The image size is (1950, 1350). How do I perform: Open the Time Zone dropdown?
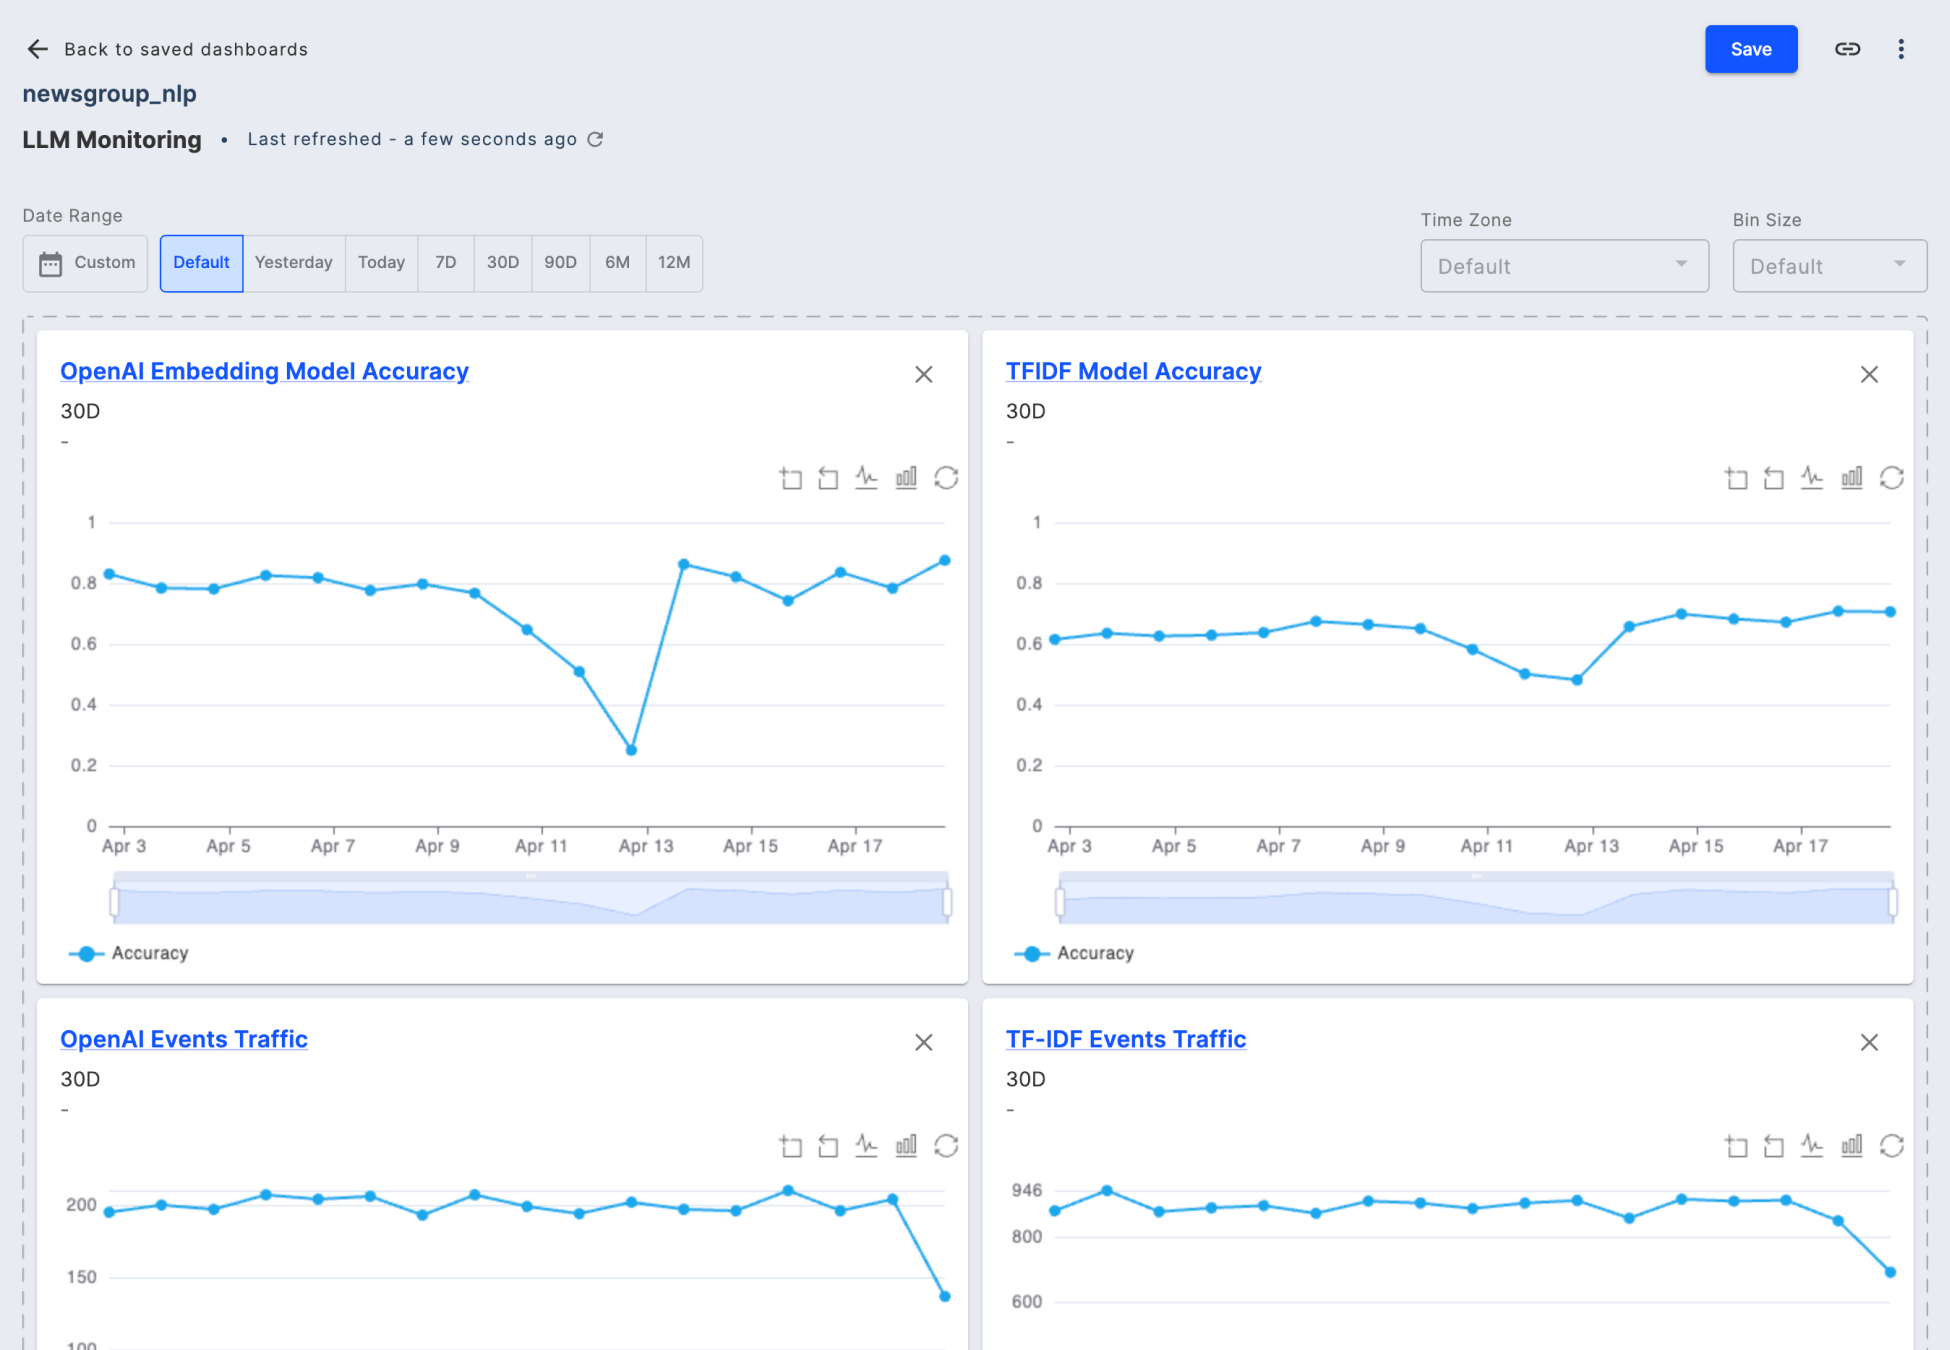[x=1564, y=266]
